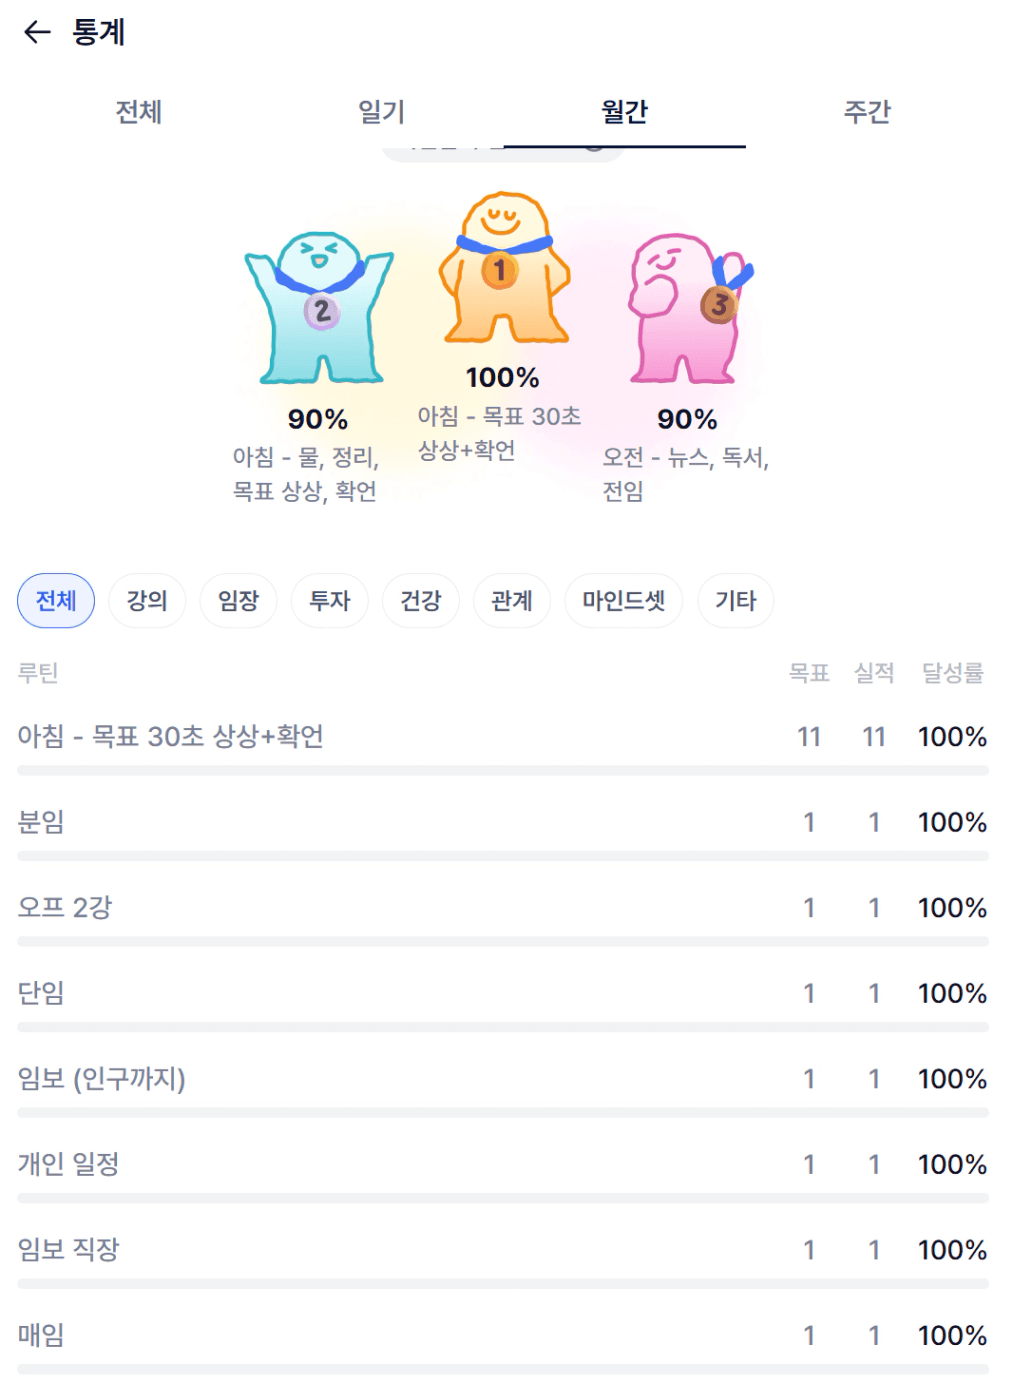Filter routines by 기타 chip
Image resolution: width=1013 pixels, height=1383 pixels.
pyautogui.click(x=736, y=601)
